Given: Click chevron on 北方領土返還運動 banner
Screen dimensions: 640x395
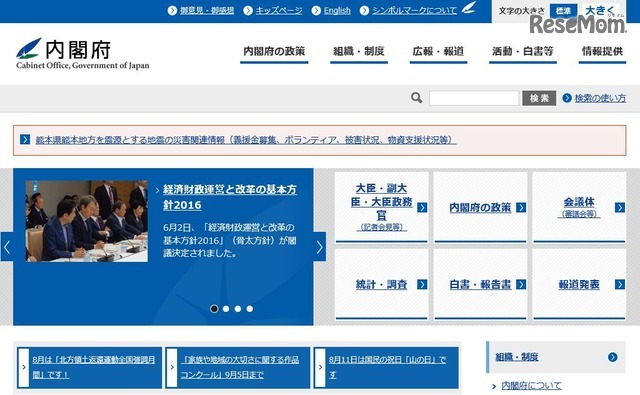Looking at the screenshot, I should click(24, 367).
